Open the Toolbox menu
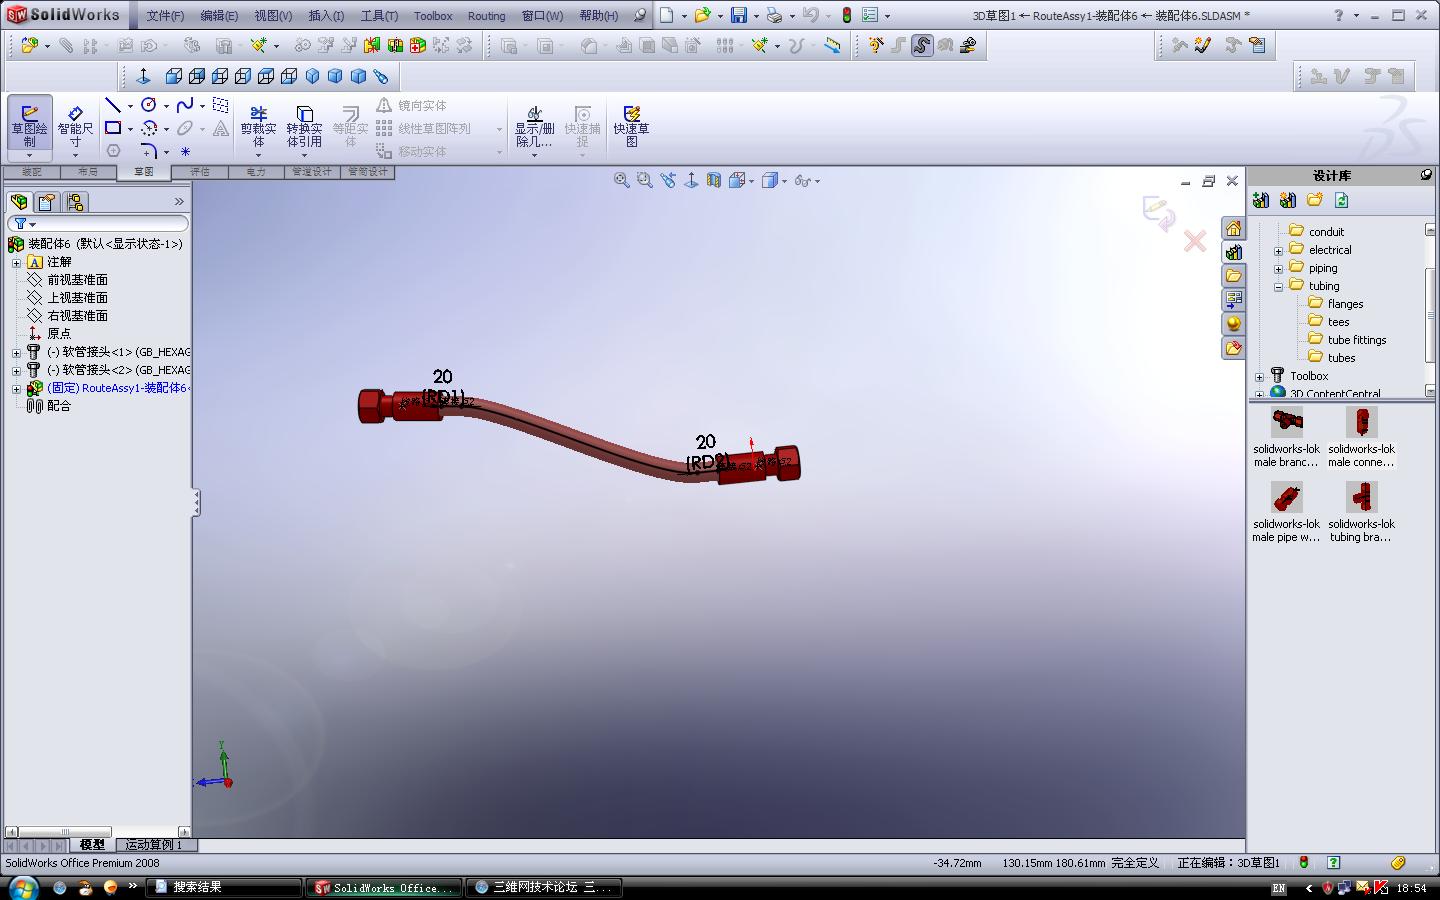This screenshot has height=900, width=1440. click(x=433, y=16)
